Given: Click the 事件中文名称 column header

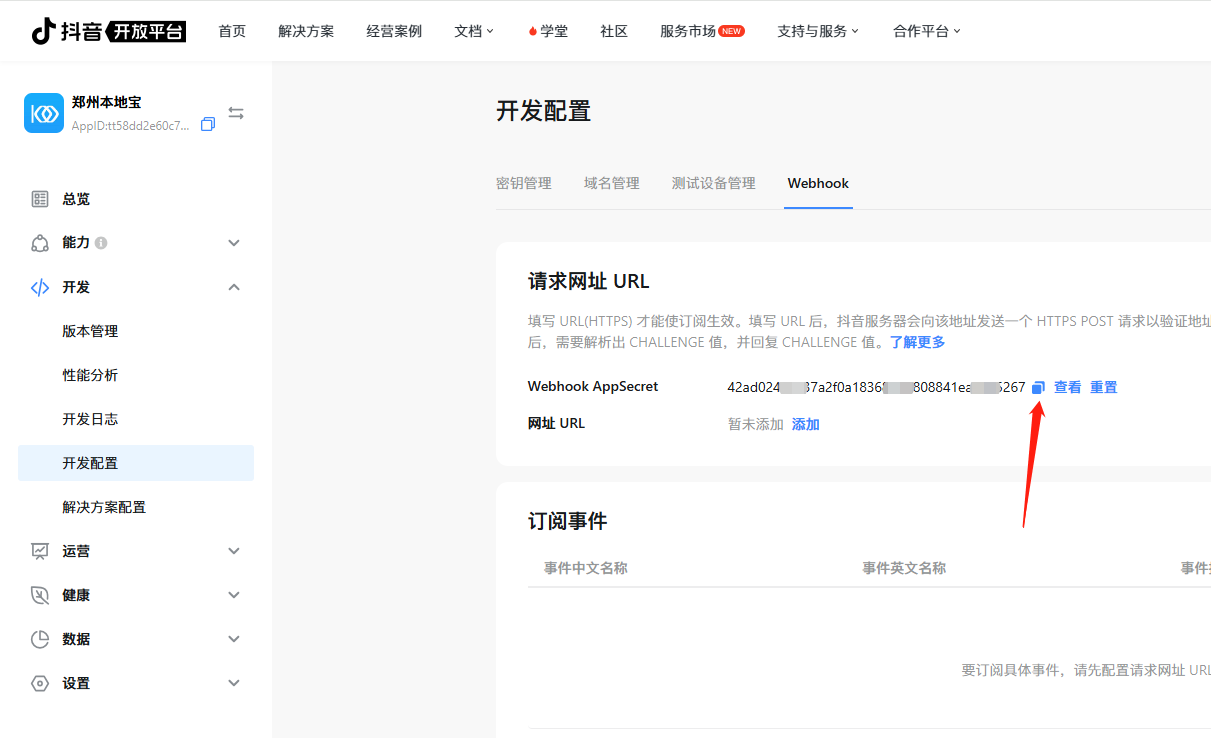Looking at the screenshot, I should point(586,568).
